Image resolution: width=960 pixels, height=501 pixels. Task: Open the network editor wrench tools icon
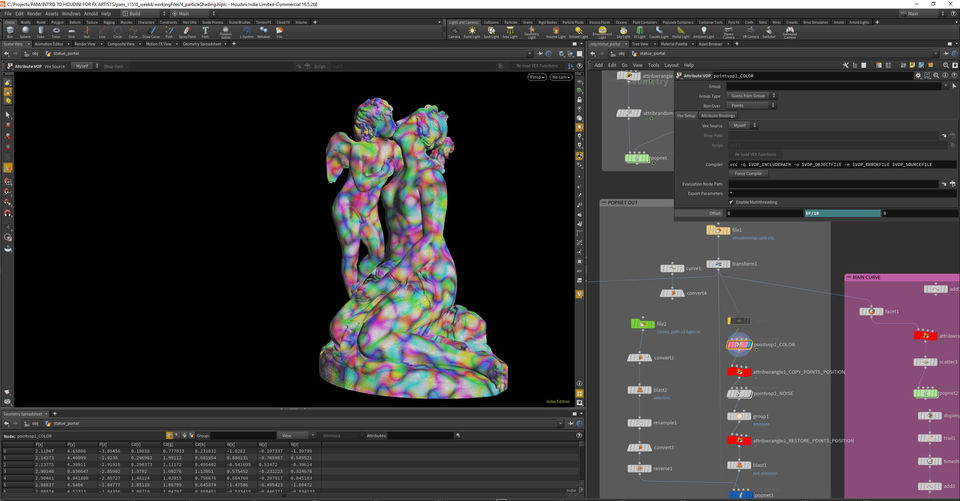click(x=846, y=65)
